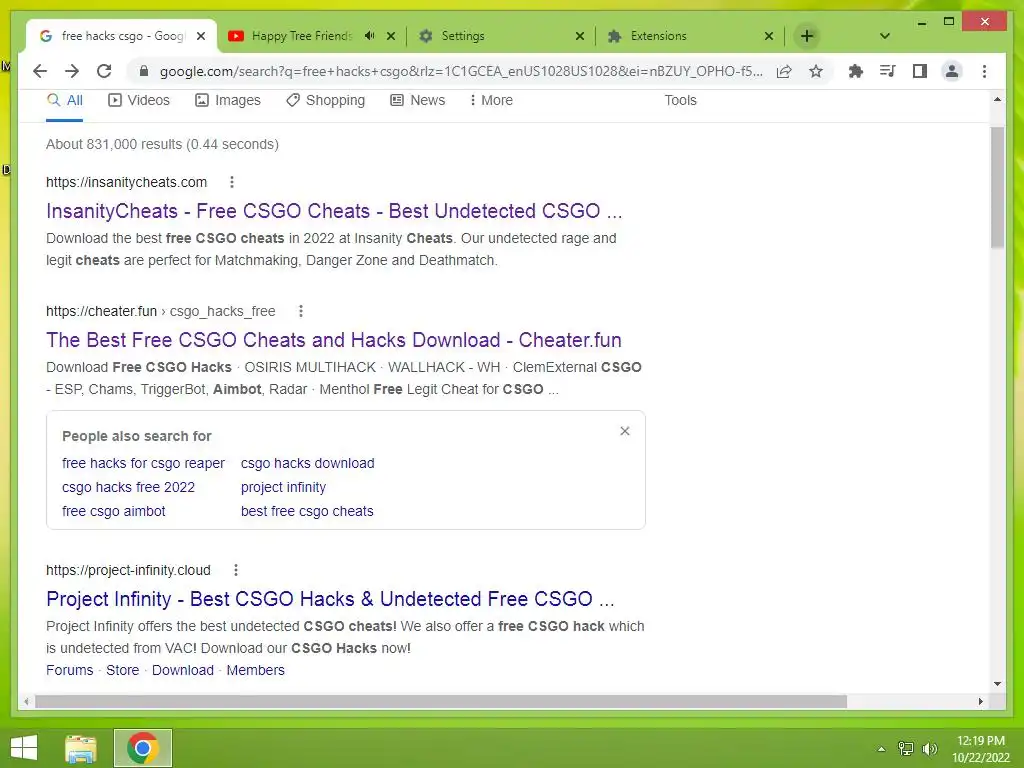Screen dimensions: 1024x768
Task: Open a new tab with plus button
Action: [807, 36]
